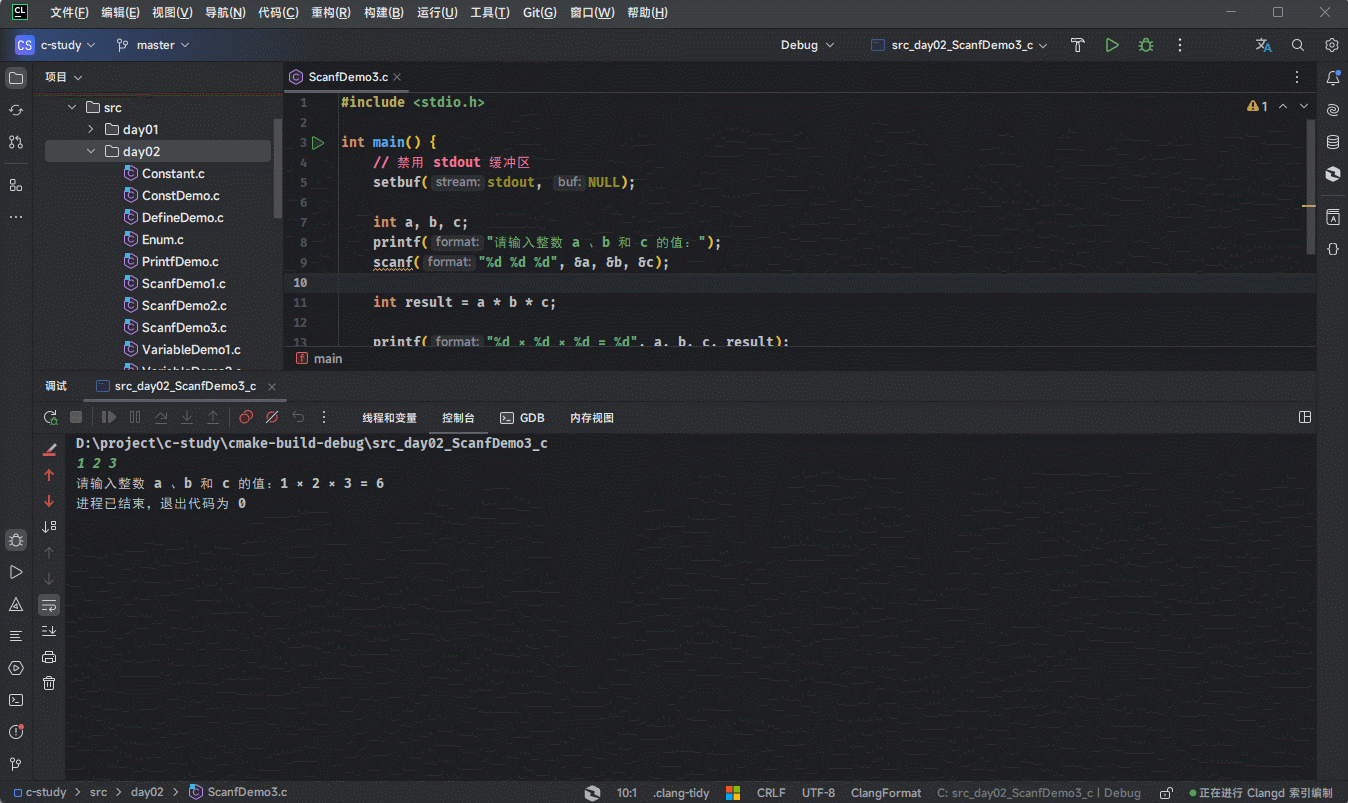
Task: Collapse the day02 folder in the project tree
Action: pos(91,150)
